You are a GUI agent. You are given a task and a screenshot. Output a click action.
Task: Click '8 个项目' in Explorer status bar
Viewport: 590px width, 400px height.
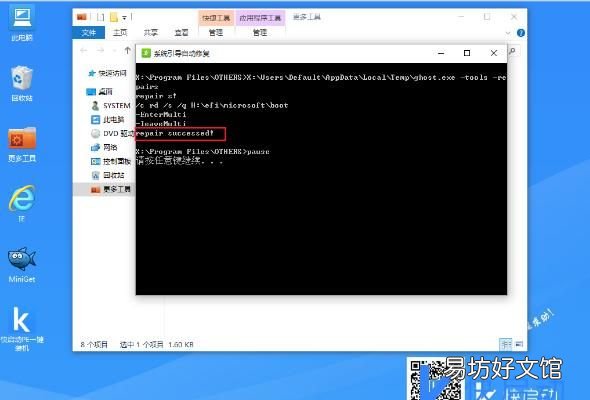click(94, 344)
